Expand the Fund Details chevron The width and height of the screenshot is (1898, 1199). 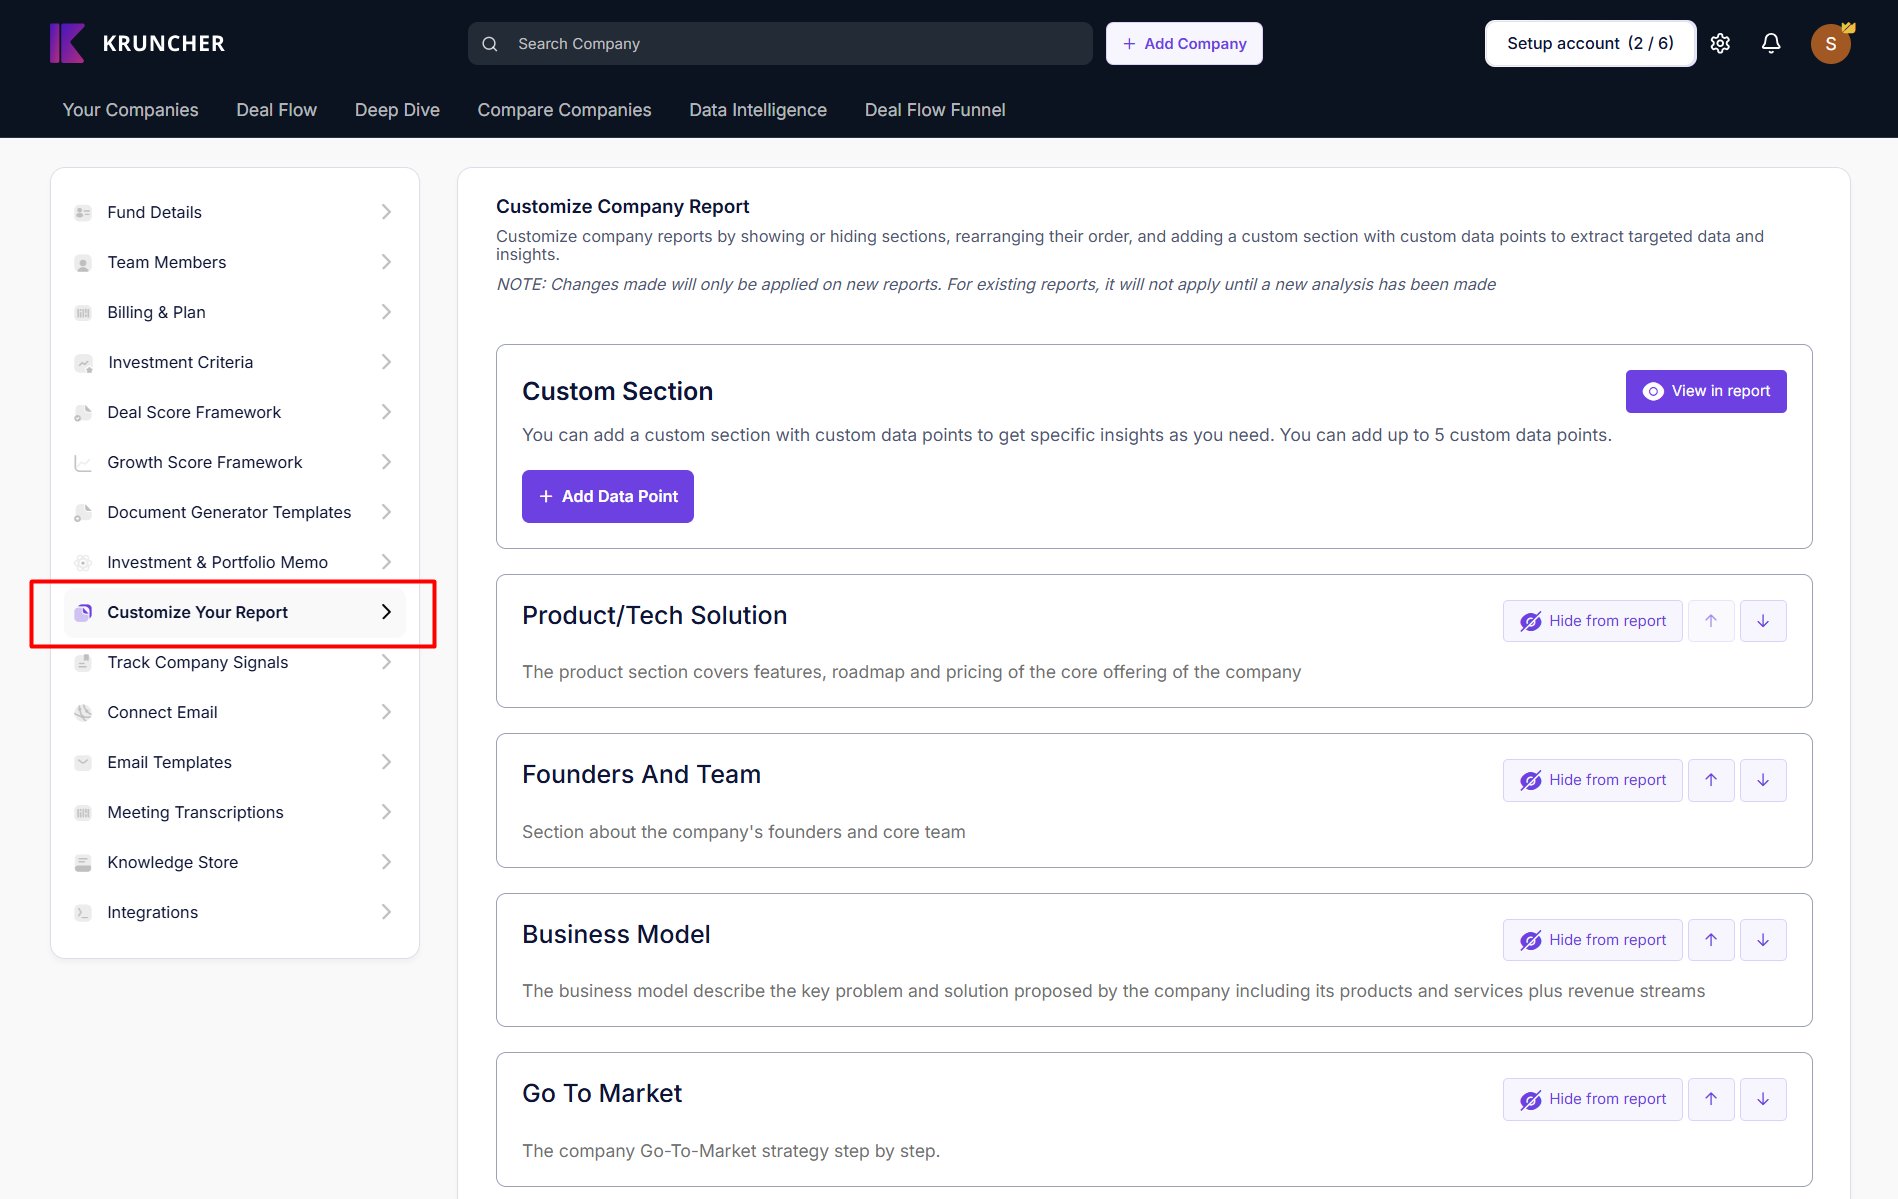[386, 212]
